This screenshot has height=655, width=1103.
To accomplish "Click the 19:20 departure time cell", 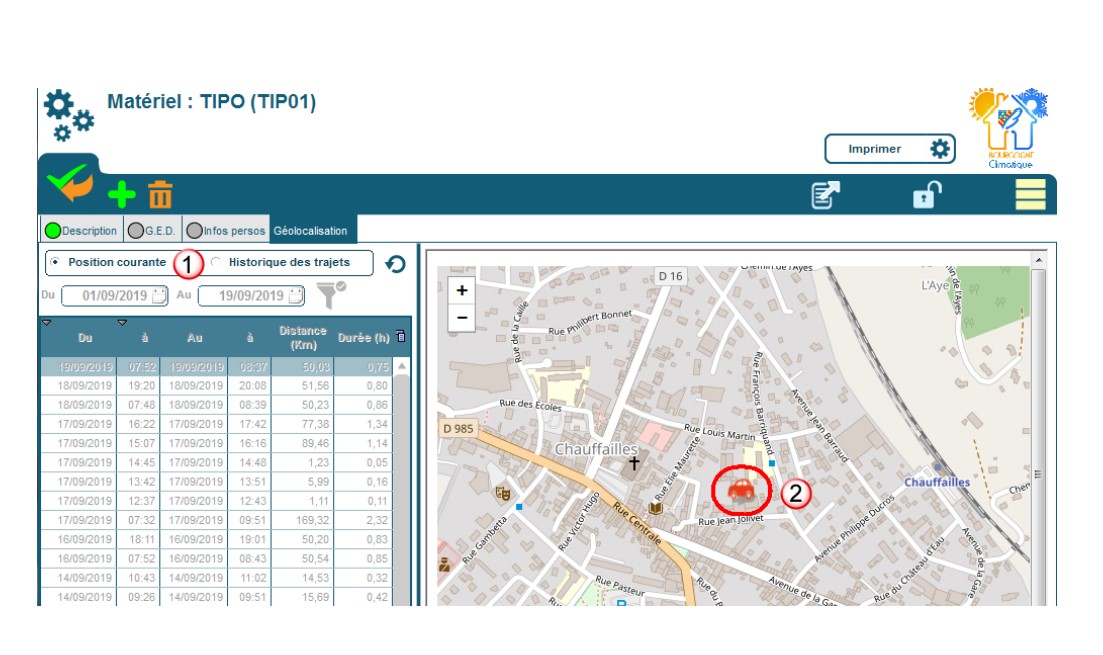I will click(141, 386).
